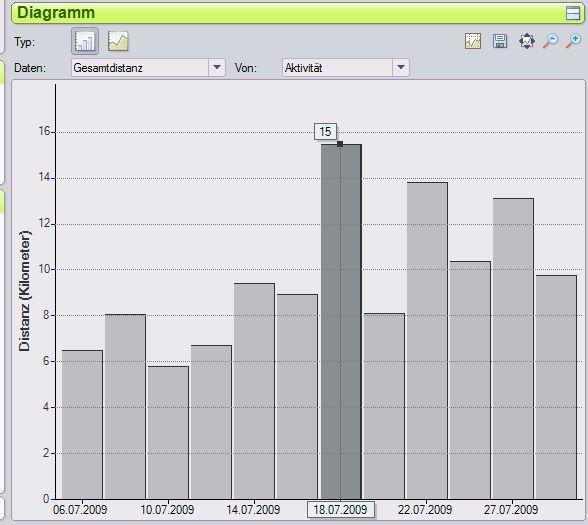This screenshot has height=525, width=588.
Task: Click the fit-to-view arrows icon
Action: 526,41
